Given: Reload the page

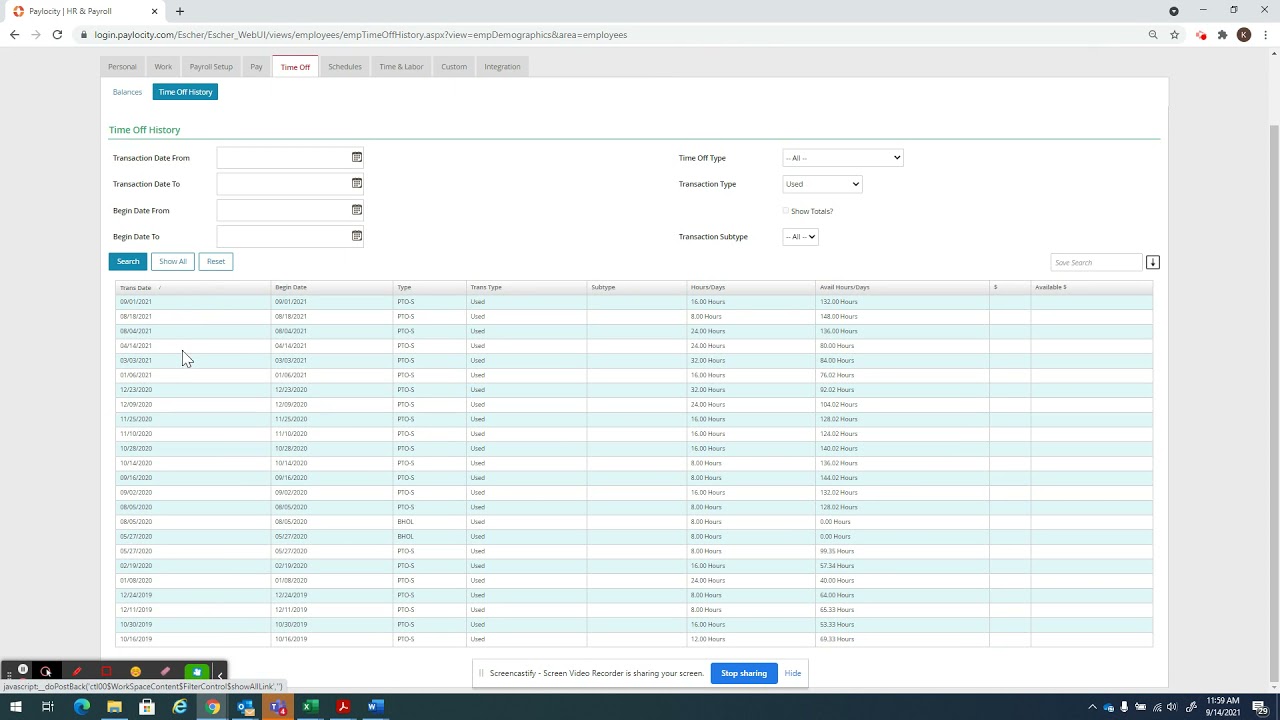Looking at the screenshot, I should tap(57, 35).
